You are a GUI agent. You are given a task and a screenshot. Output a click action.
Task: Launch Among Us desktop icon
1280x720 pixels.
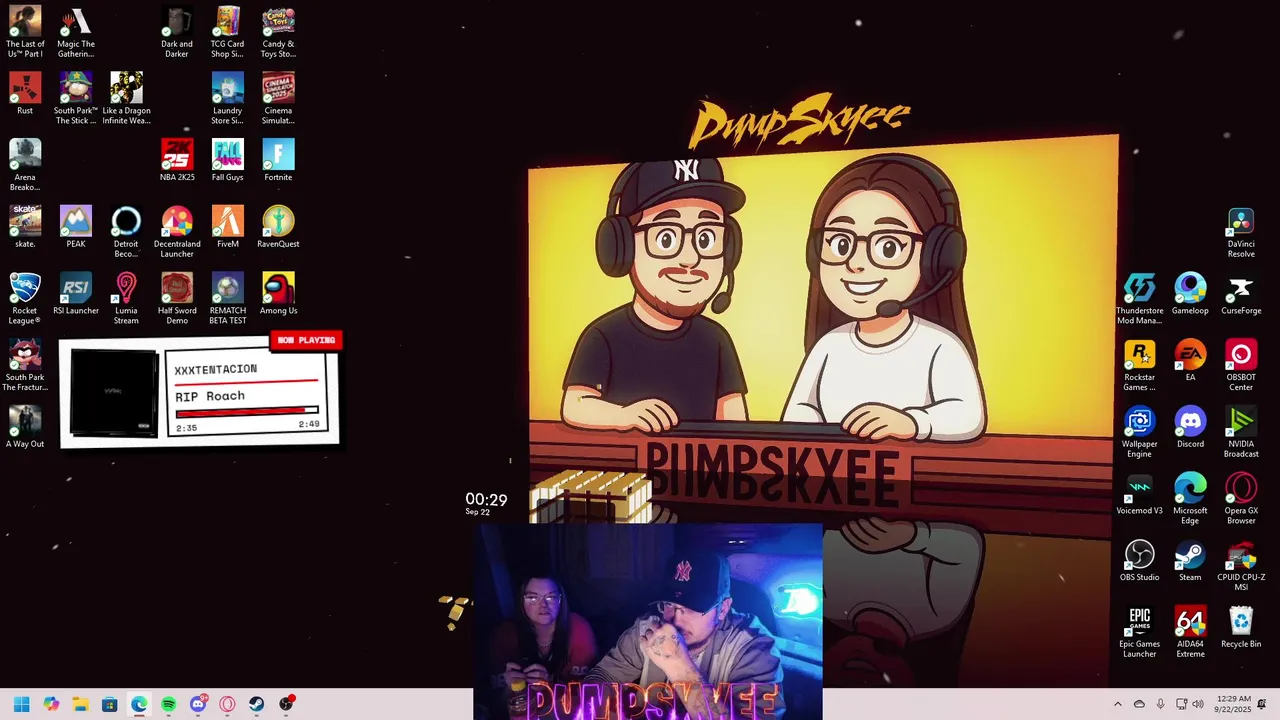tap(278, 294)
